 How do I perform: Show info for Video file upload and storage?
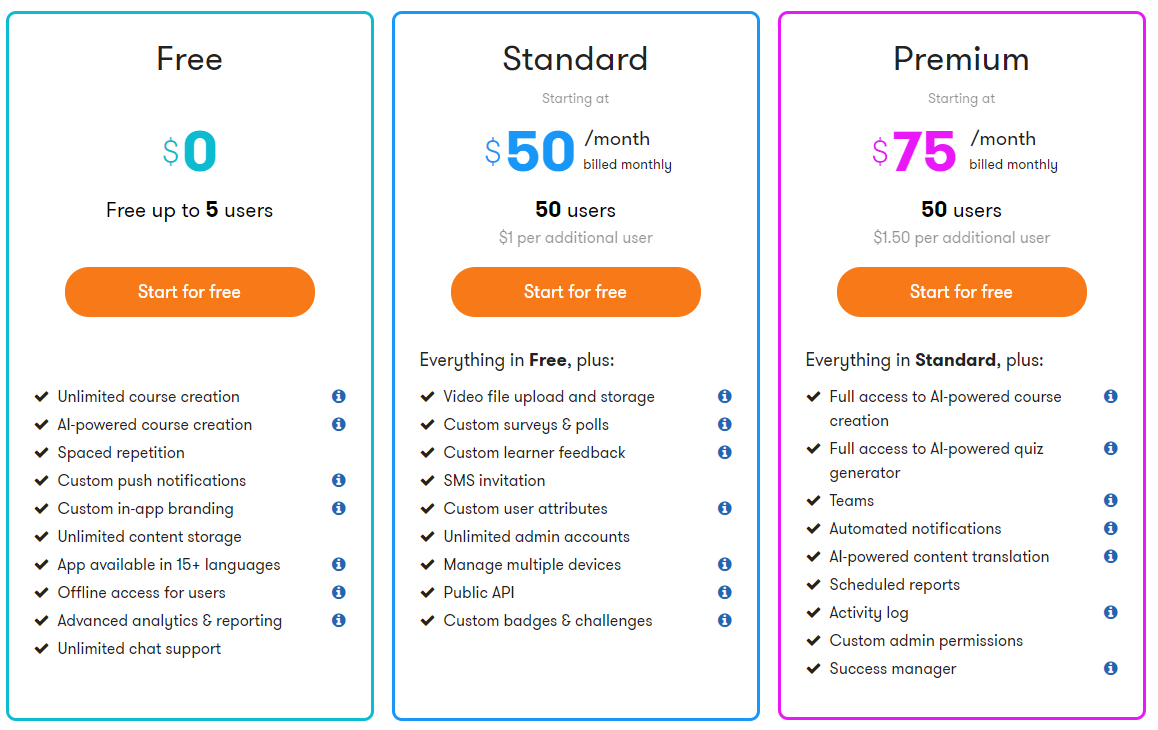click(x=725, y=397)
